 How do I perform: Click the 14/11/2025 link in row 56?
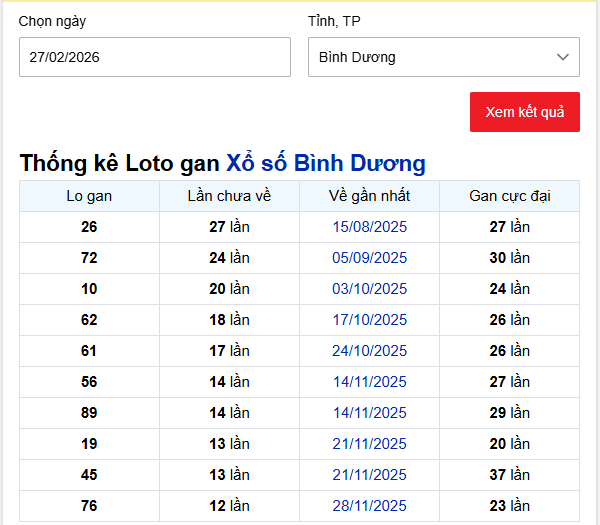tap(369, 382)
